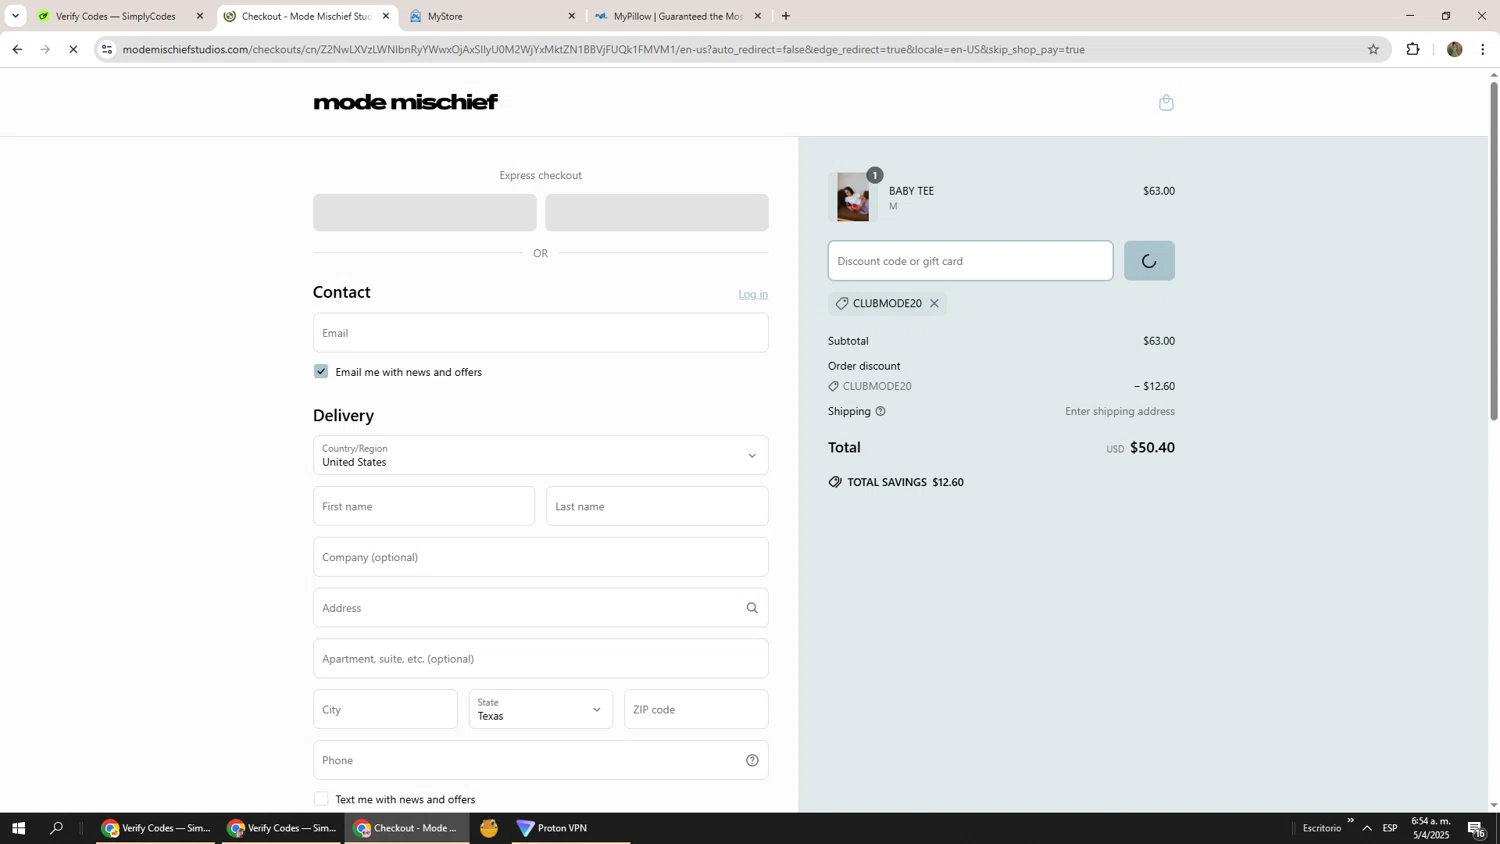Close the MyPillow tab
This screenshot has height=844, width=1500.
(x=757, y=16)
